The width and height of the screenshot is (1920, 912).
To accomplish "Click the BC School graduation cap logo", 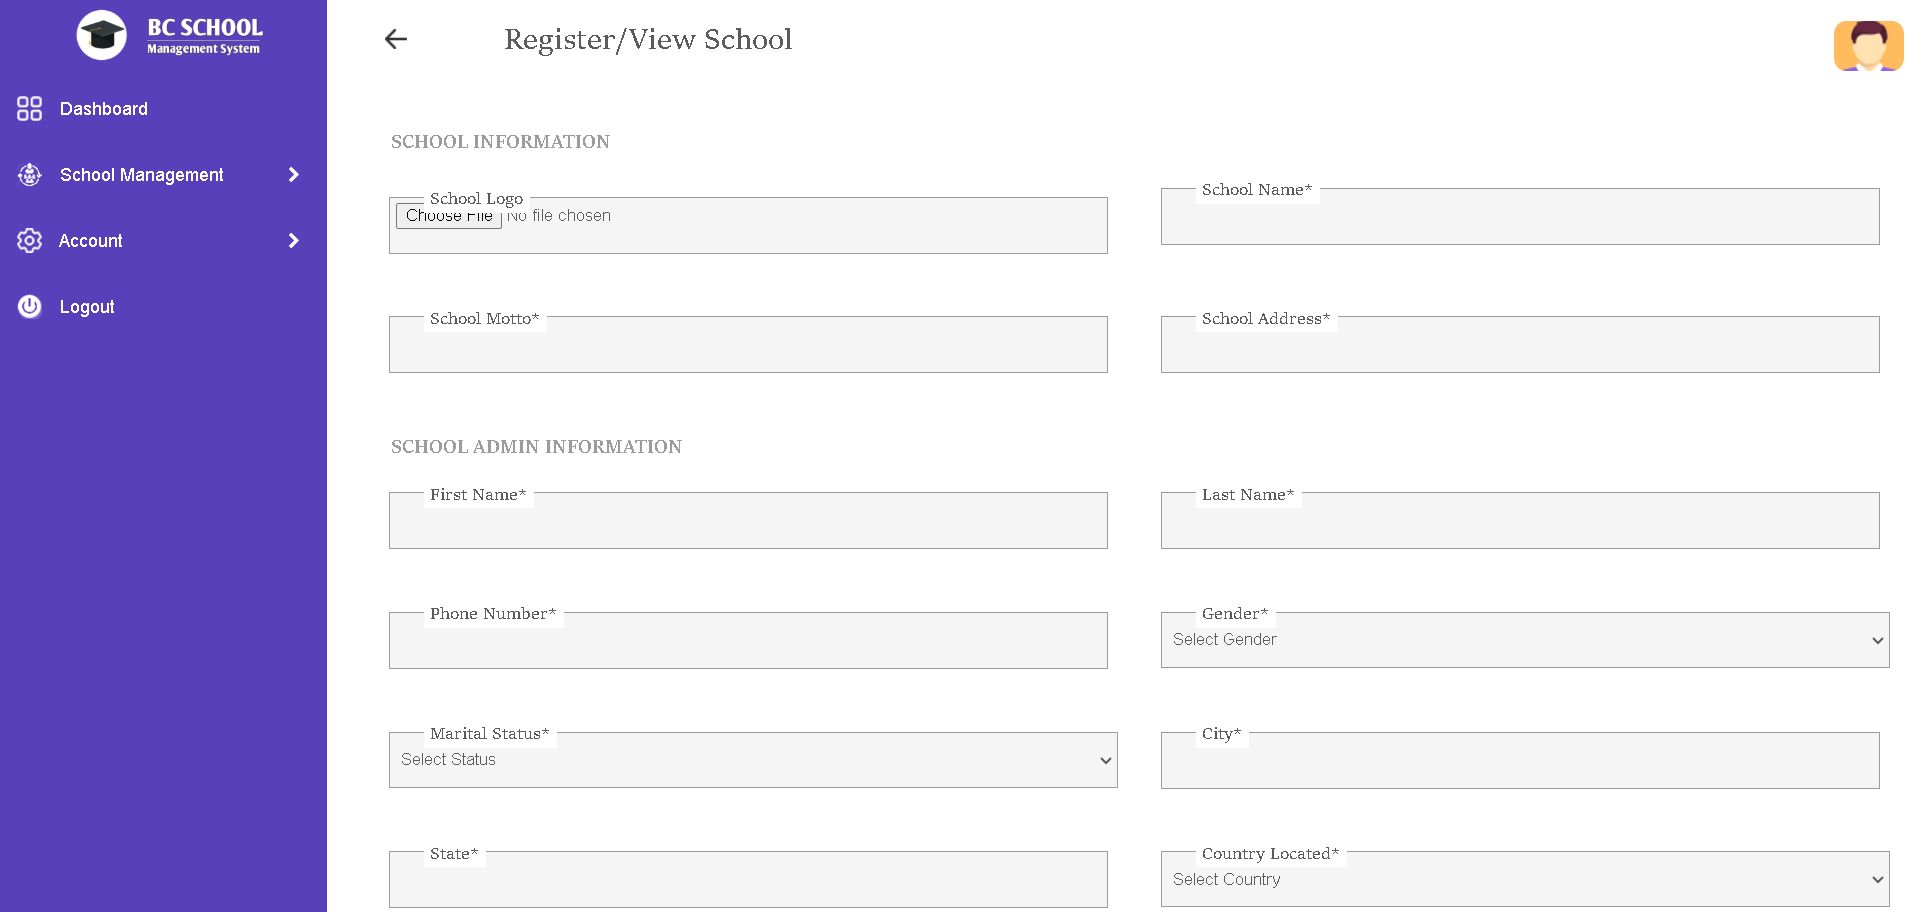I will 101,35.
